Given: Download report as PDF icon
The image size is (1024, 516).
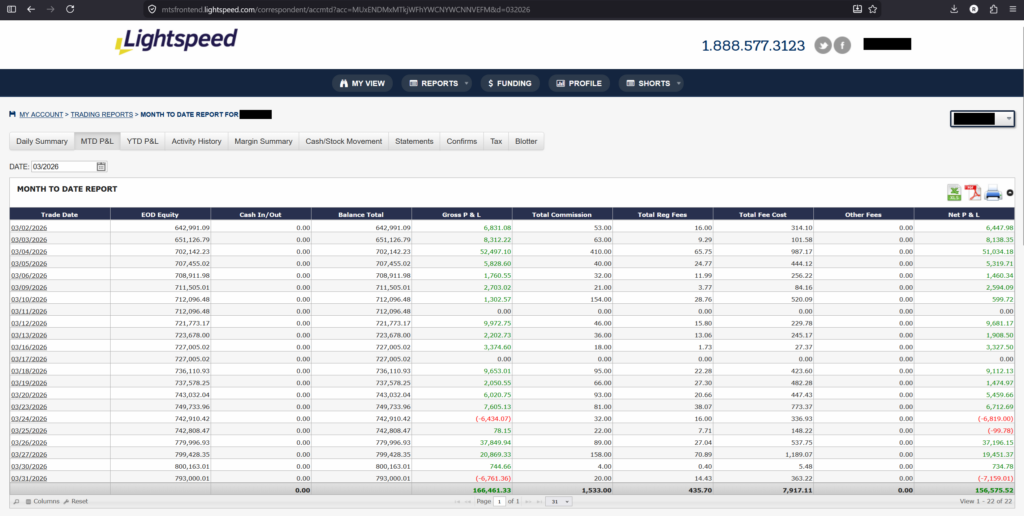Looking at the screenshot, I should pos(973,193).
